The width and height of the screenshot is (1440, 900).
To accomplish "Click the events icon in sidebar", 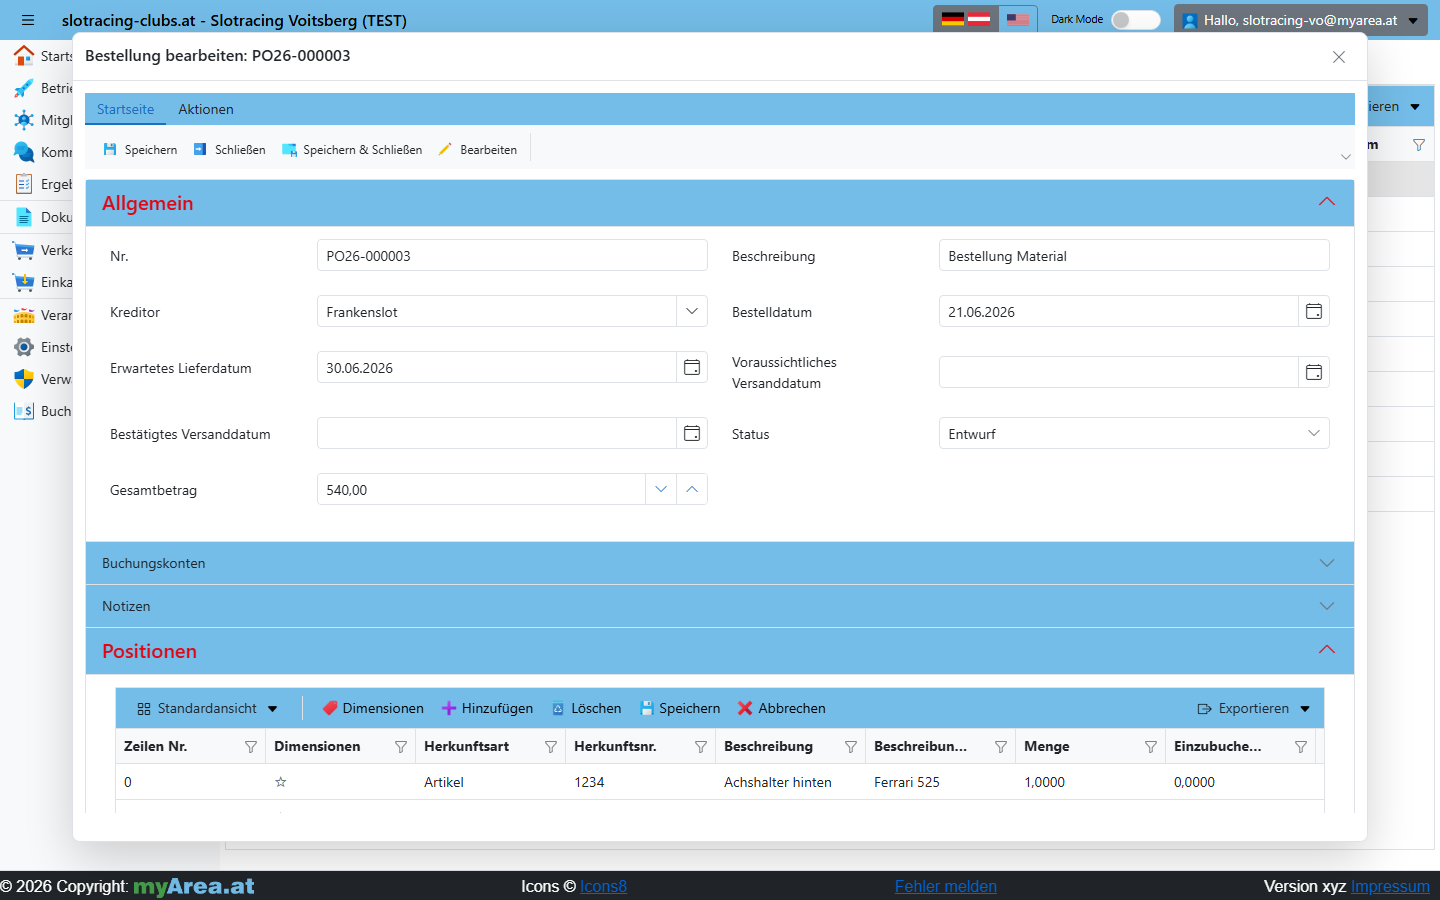I will tap(24, 315).
